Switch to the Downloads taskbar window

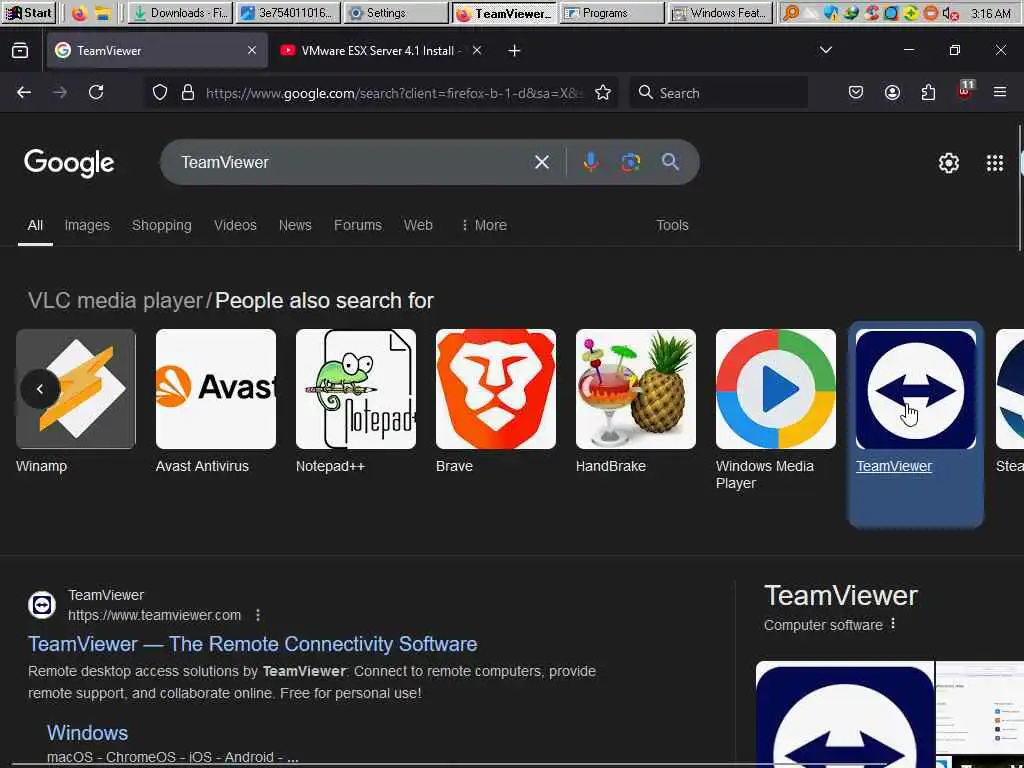coord(180,13)
